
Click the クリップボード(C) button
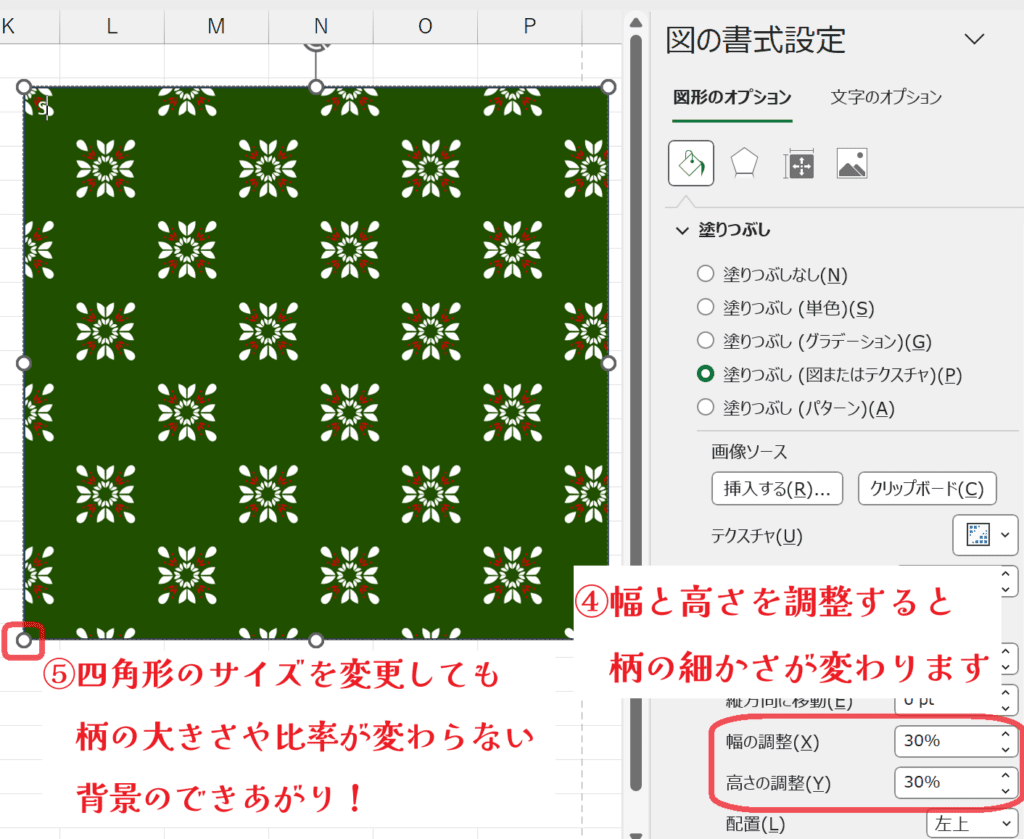pos(927,489)
